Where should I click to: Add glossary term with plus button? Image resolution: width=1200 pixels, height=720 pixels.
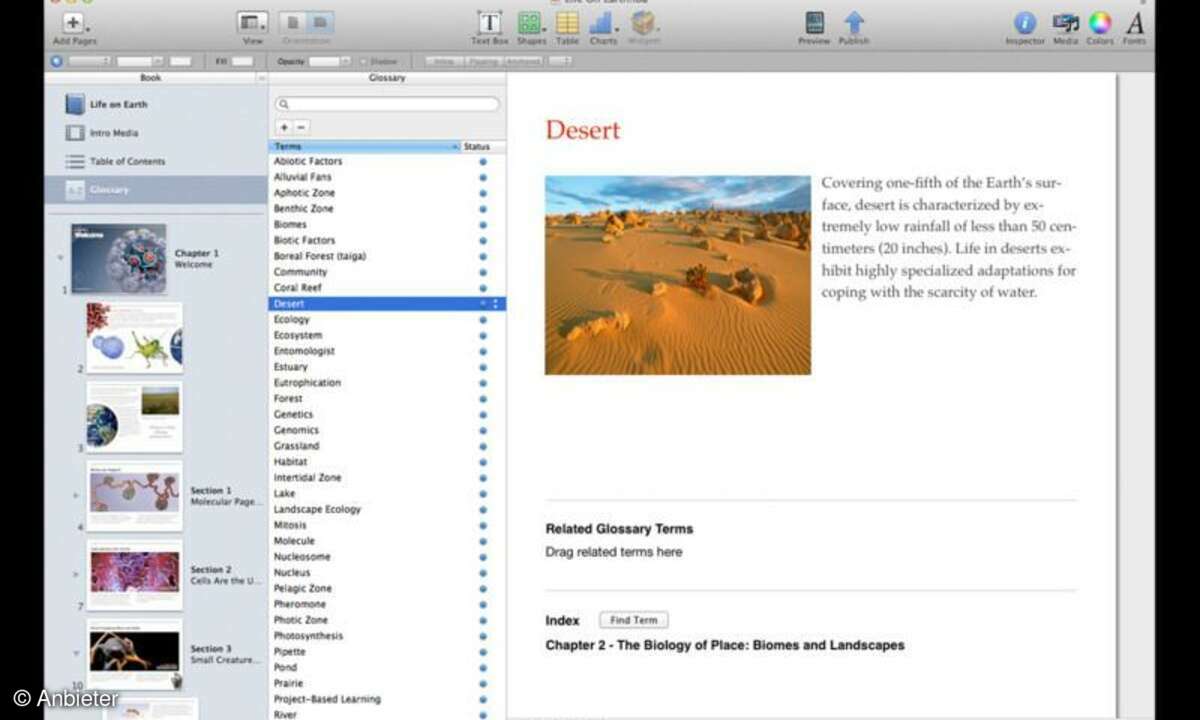coord(284,127)
